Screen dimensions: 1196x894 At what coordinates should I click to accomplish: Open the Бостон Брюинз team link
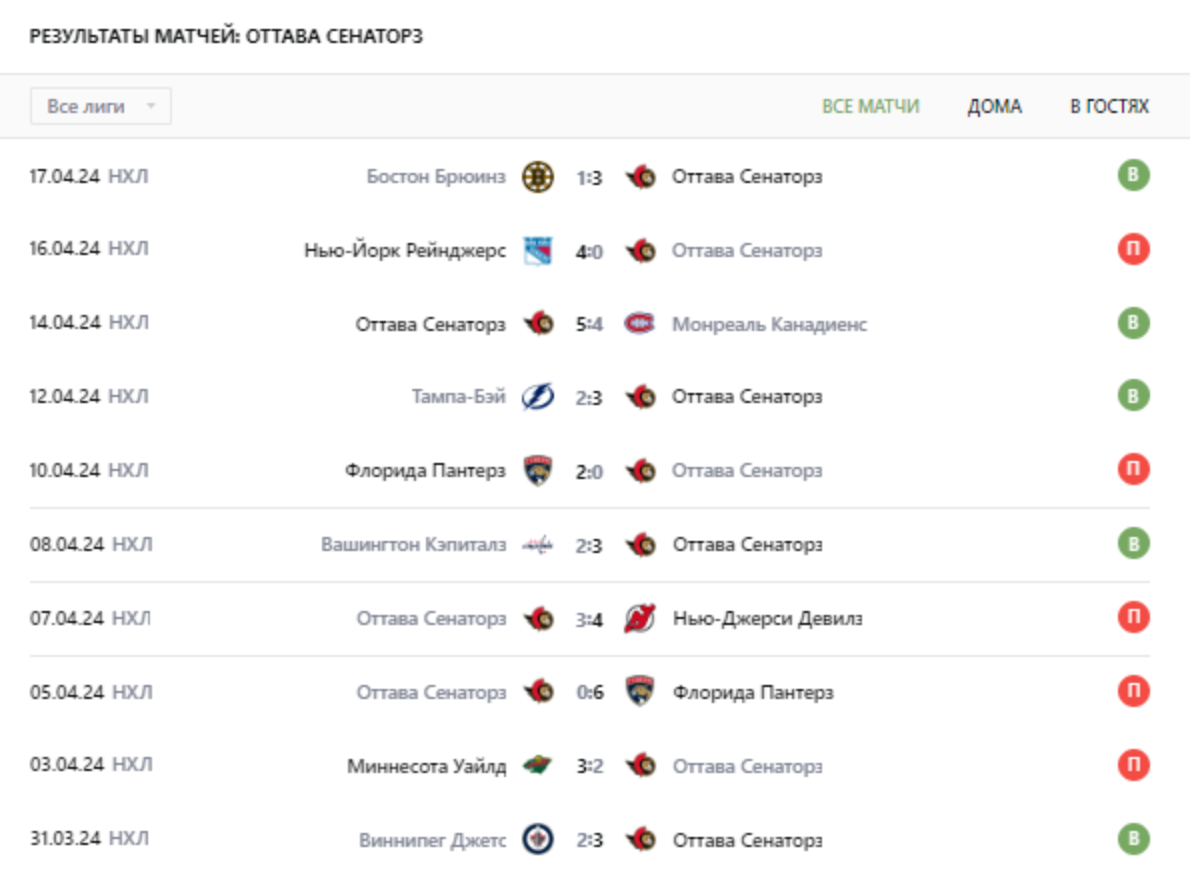(436, 177)
